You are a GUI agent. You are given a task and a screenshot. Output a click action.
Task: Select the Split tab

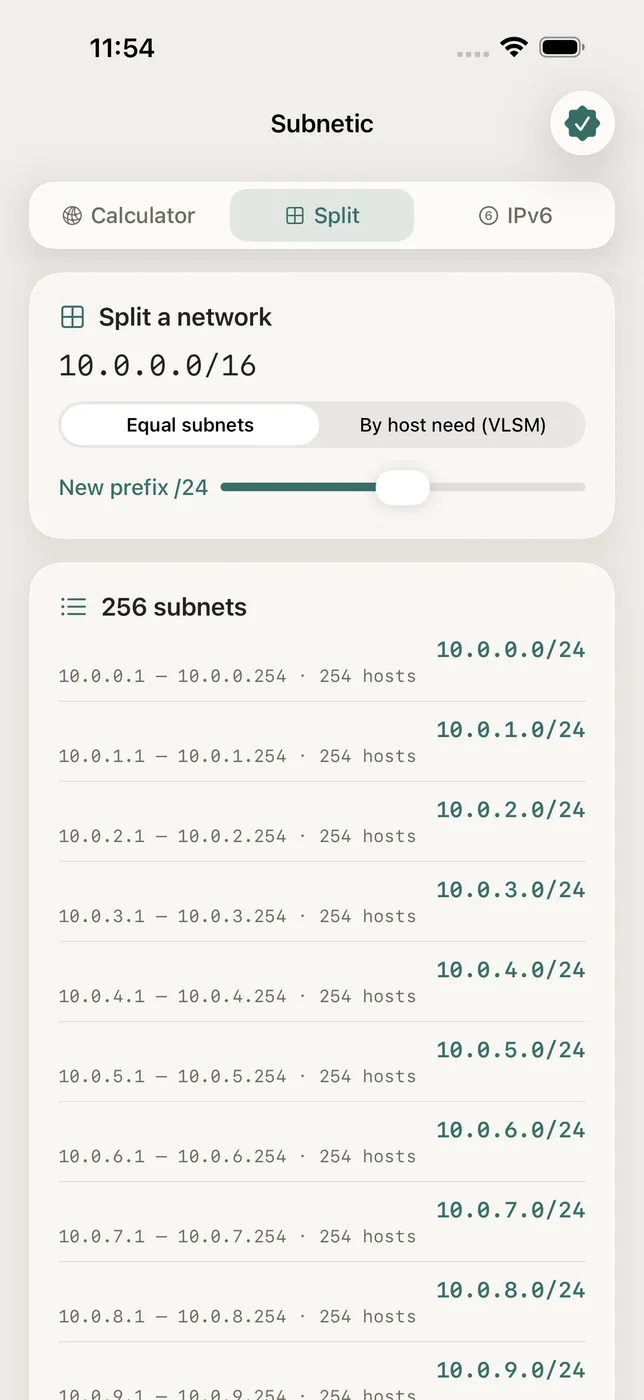click(x=322, y=216)
